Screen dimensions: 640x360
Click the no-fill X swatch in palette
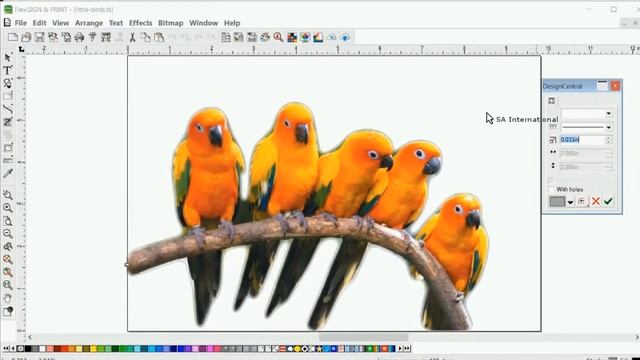pos(20,349)
